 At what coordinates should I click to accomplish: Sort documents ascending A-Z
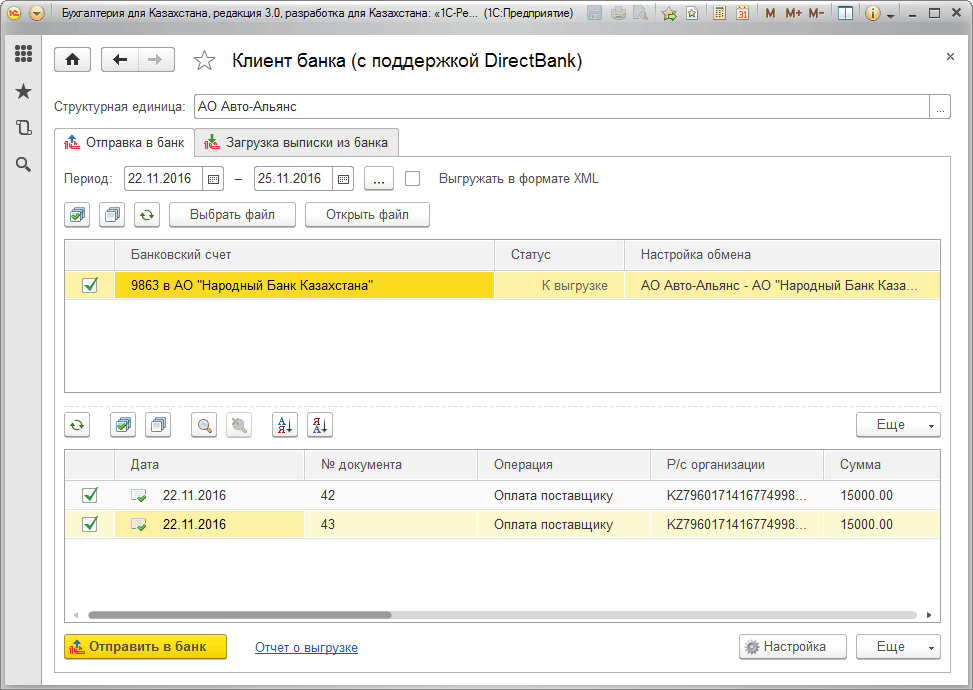285,425
